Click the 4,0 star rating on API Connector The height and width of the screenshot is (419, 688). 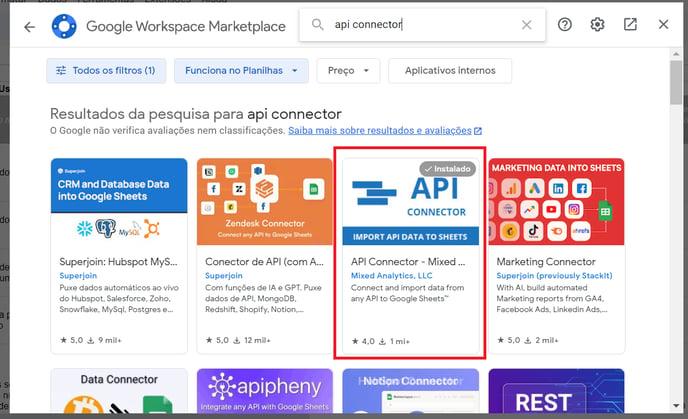pos(363,341)
